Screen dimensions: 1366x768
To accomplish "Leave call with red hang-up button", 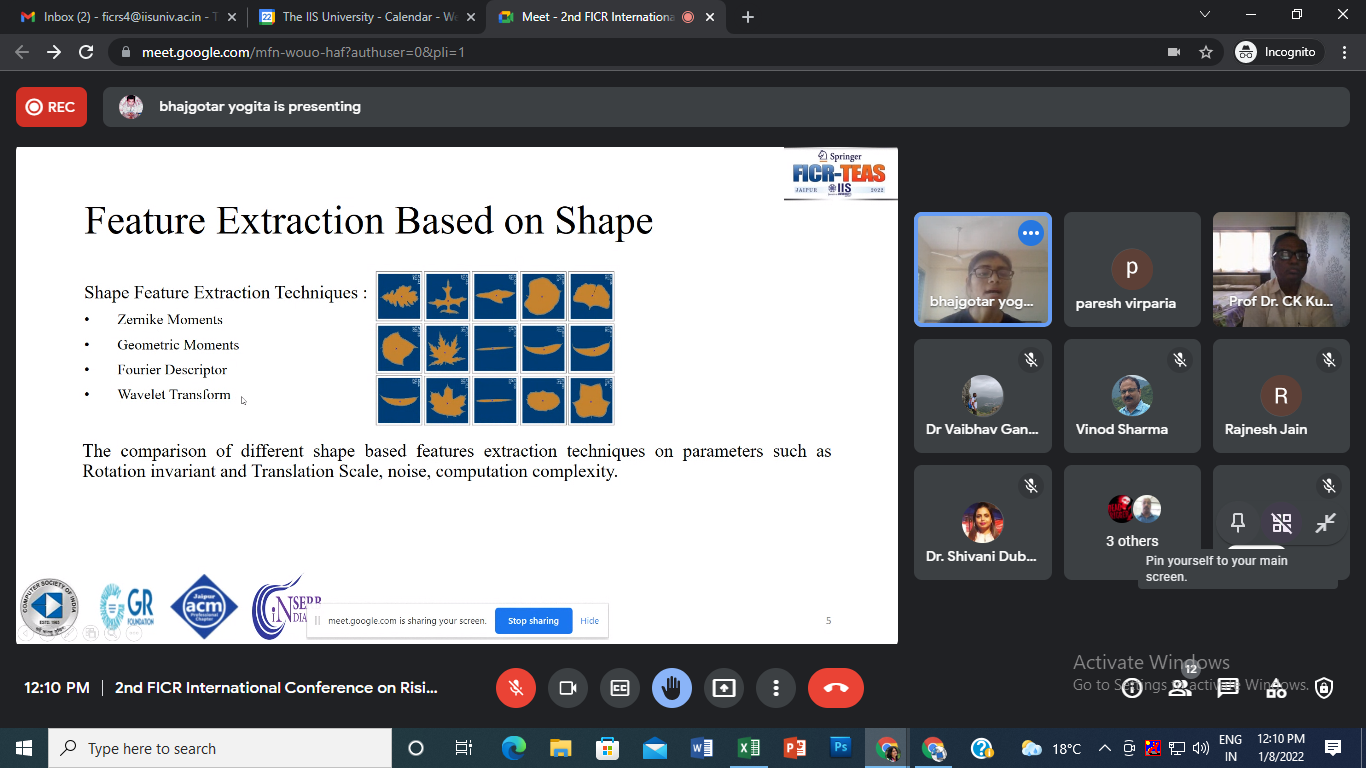I will [836, 688].
